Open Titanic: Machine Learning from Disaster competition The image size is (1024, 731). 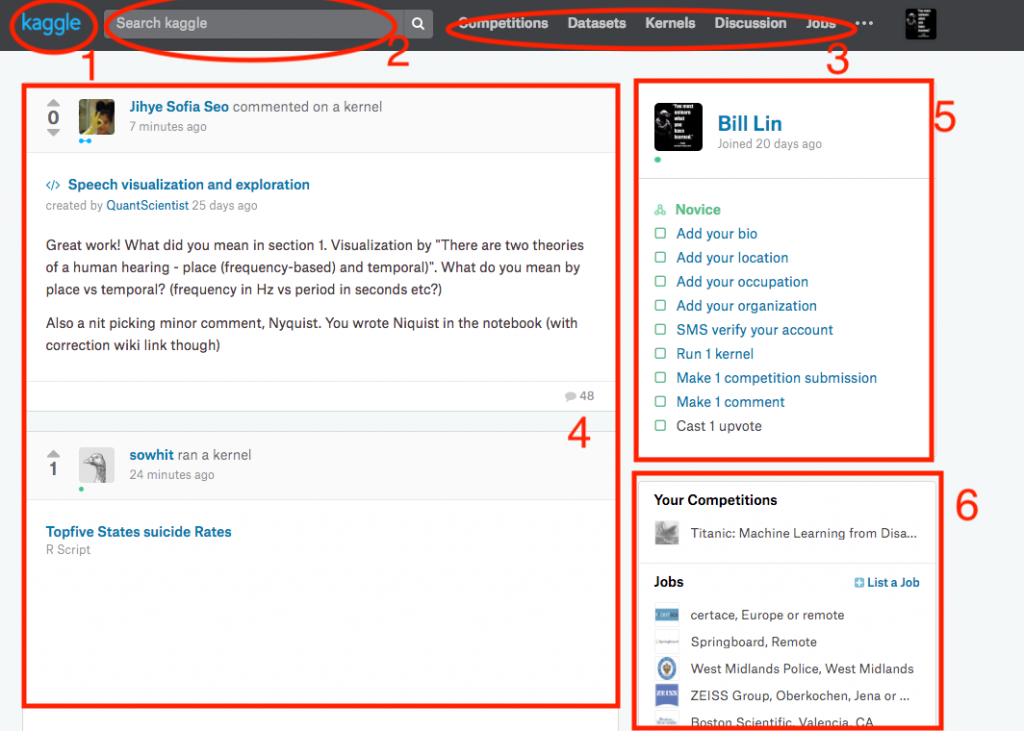(803, 534)
